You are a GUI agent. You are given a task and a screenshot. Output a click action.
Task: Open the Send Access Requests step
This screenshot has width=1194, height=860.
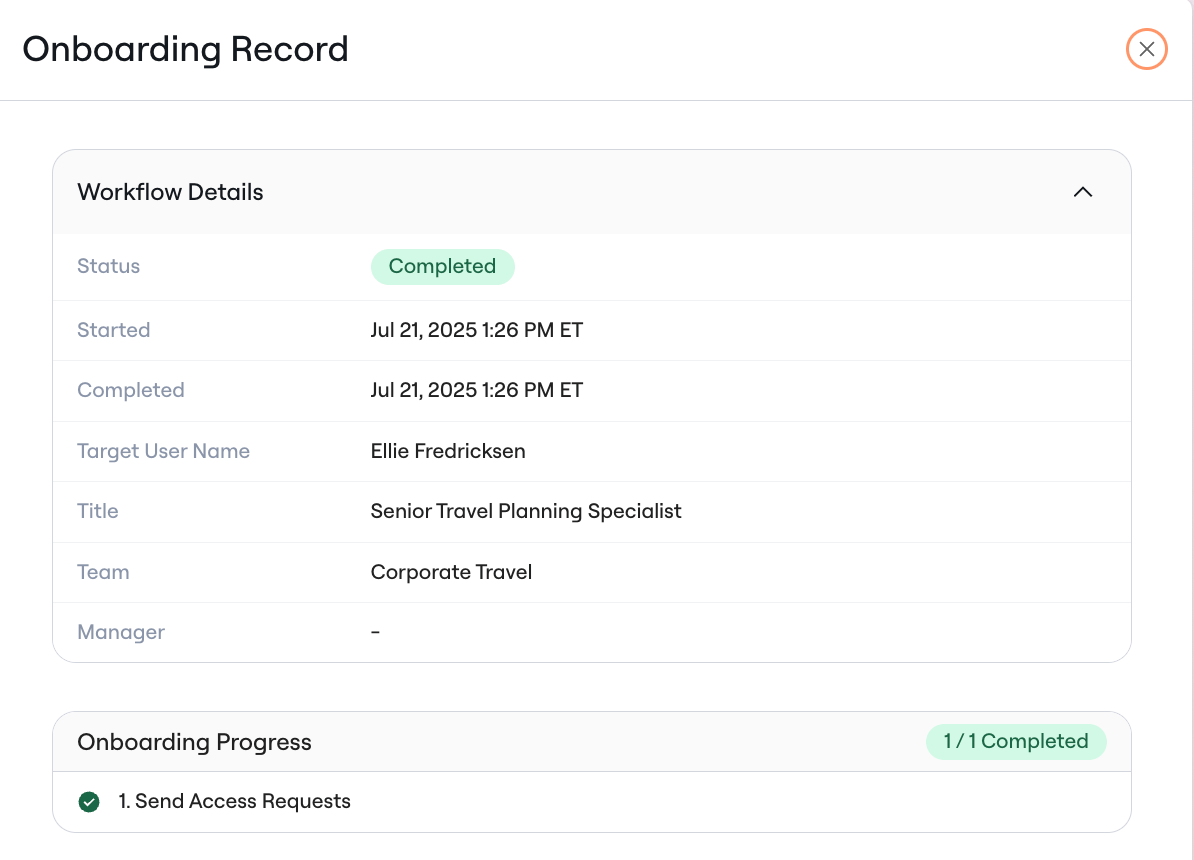tap(235, 801)
